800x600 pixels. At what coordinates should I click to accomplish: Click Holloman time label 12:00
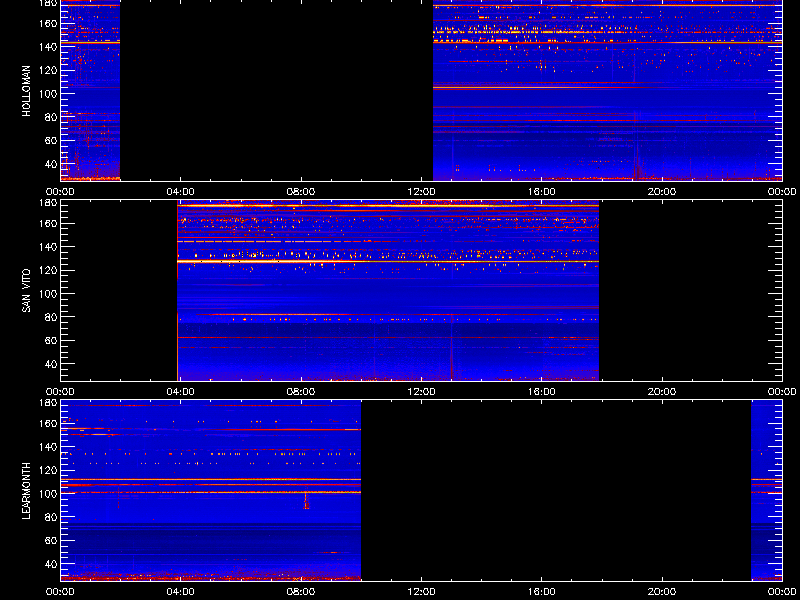pyautogui.click(x=421, y=192)
